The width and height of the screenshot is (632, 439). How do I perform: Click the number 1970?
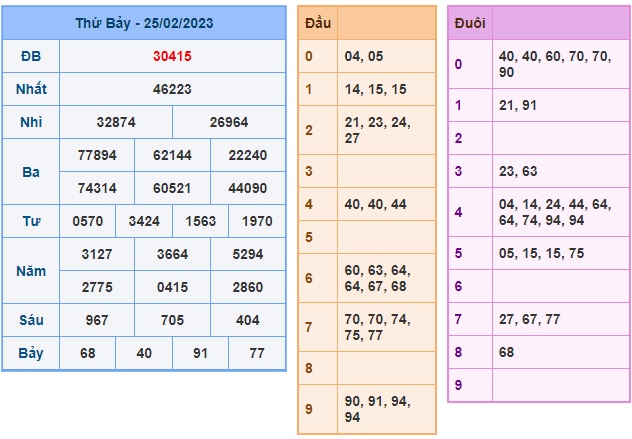pyautogui.click(x=257, y=221)
